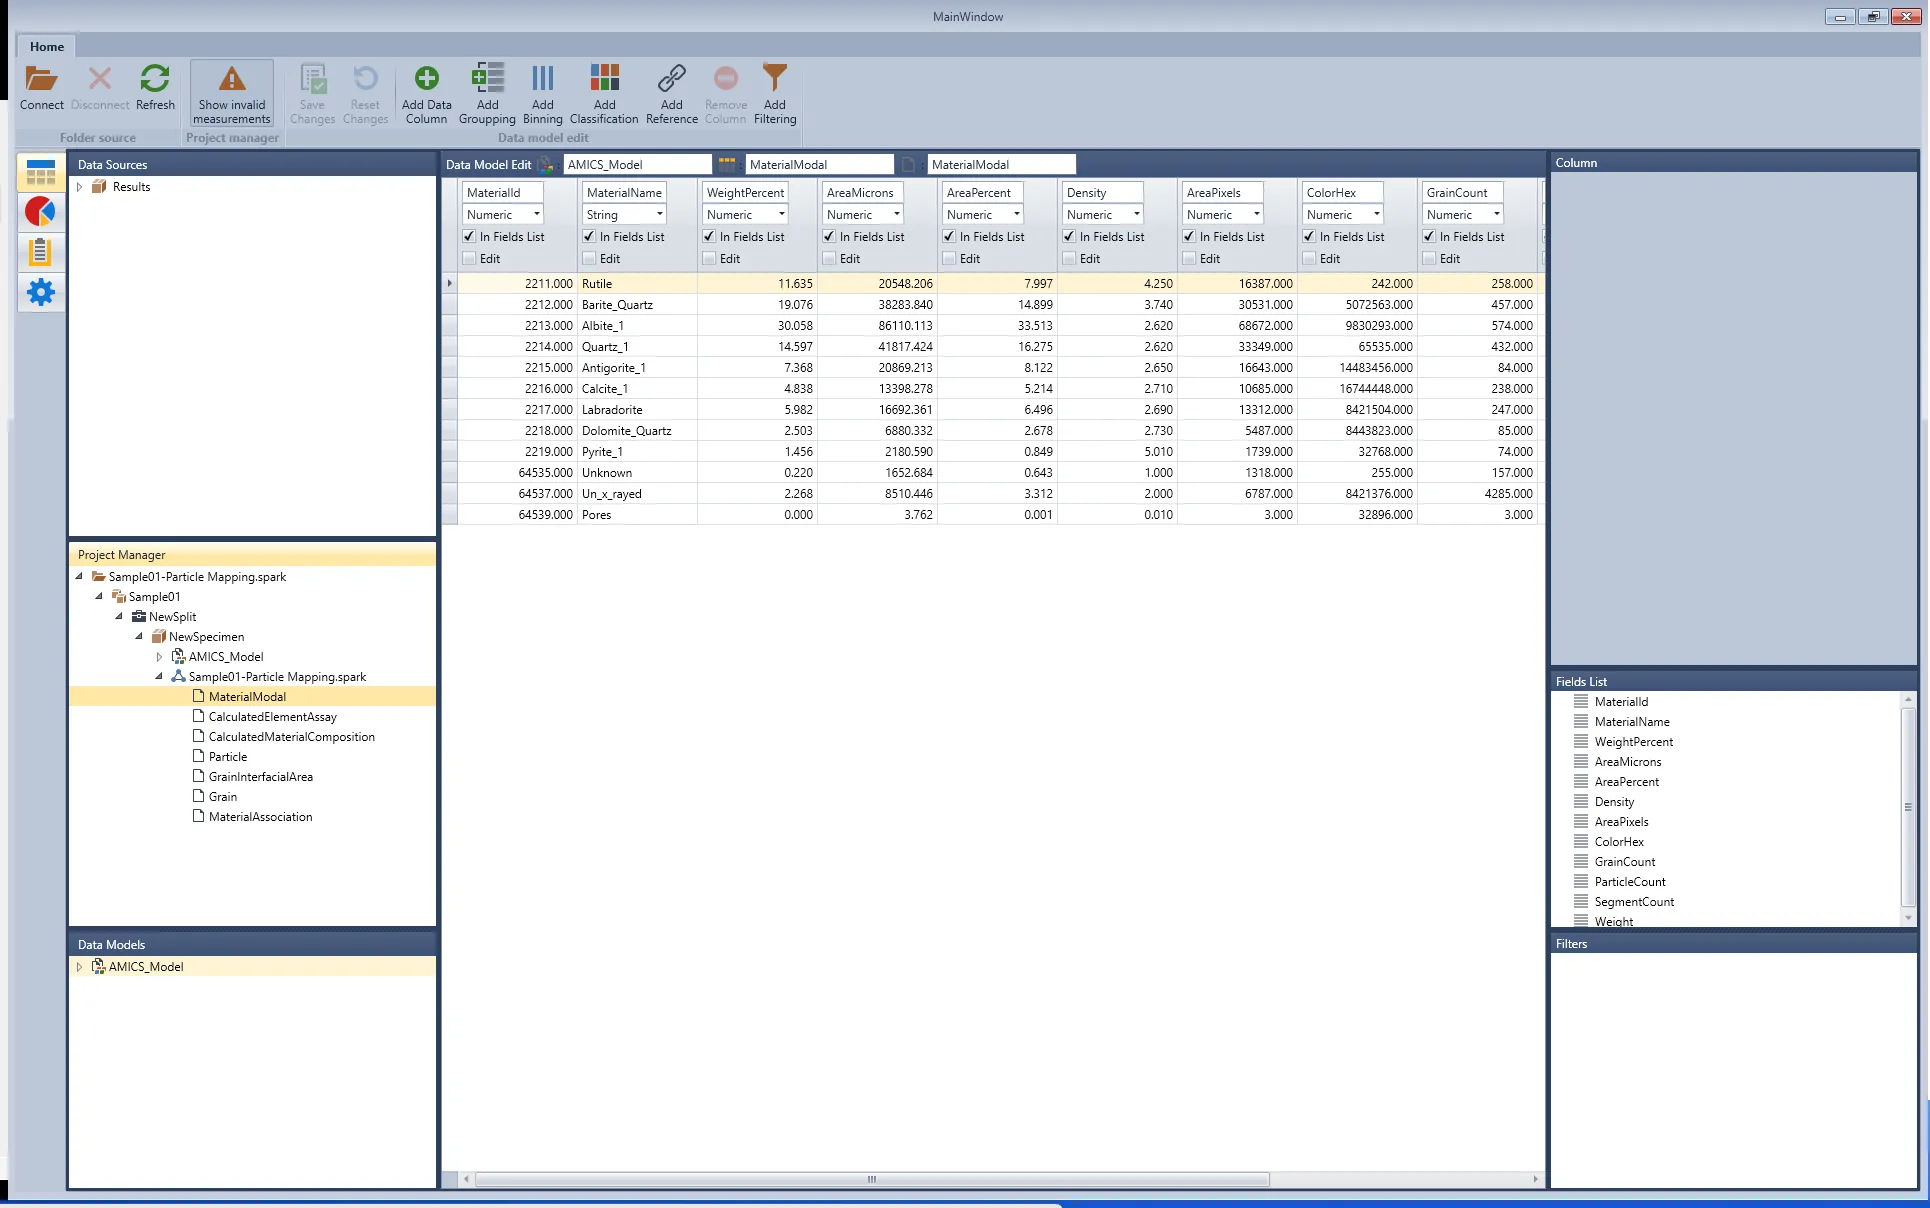Click the Disconnect icon

(x=100, y=79)
